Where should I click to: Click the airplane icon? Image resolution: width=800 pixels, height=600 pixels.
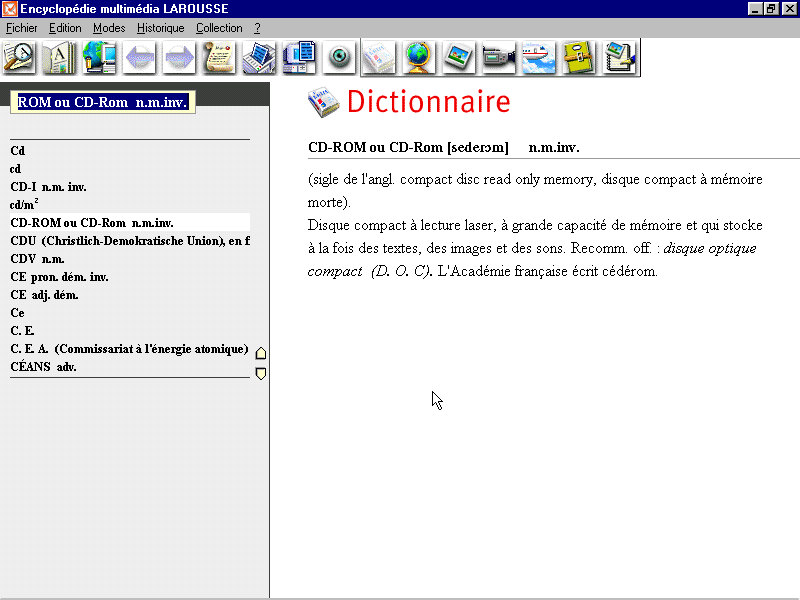pos(539,57)
